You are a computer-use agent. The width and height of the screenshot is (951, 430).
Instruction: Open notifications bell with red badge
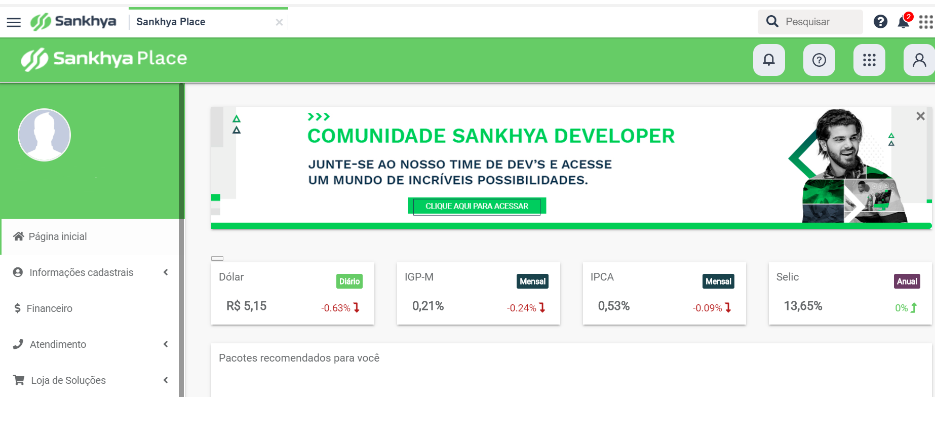tap(904, 21)
